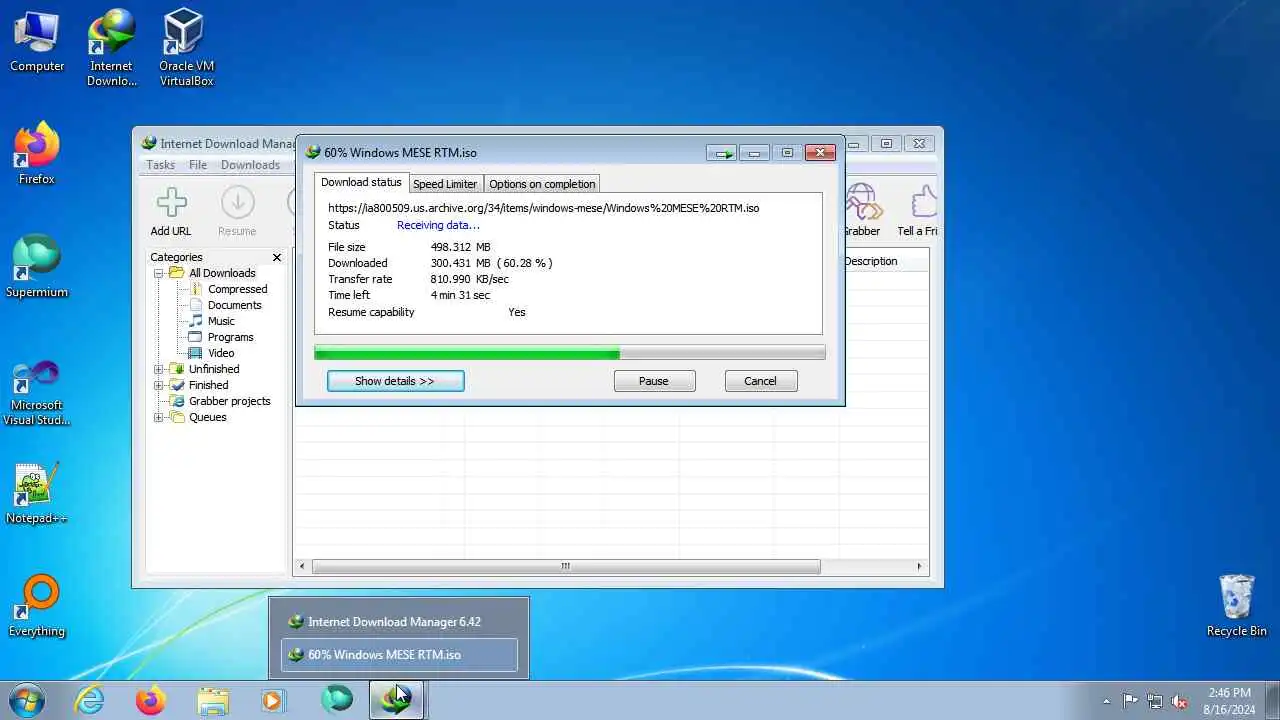Open Computer desktop icon

37,41
